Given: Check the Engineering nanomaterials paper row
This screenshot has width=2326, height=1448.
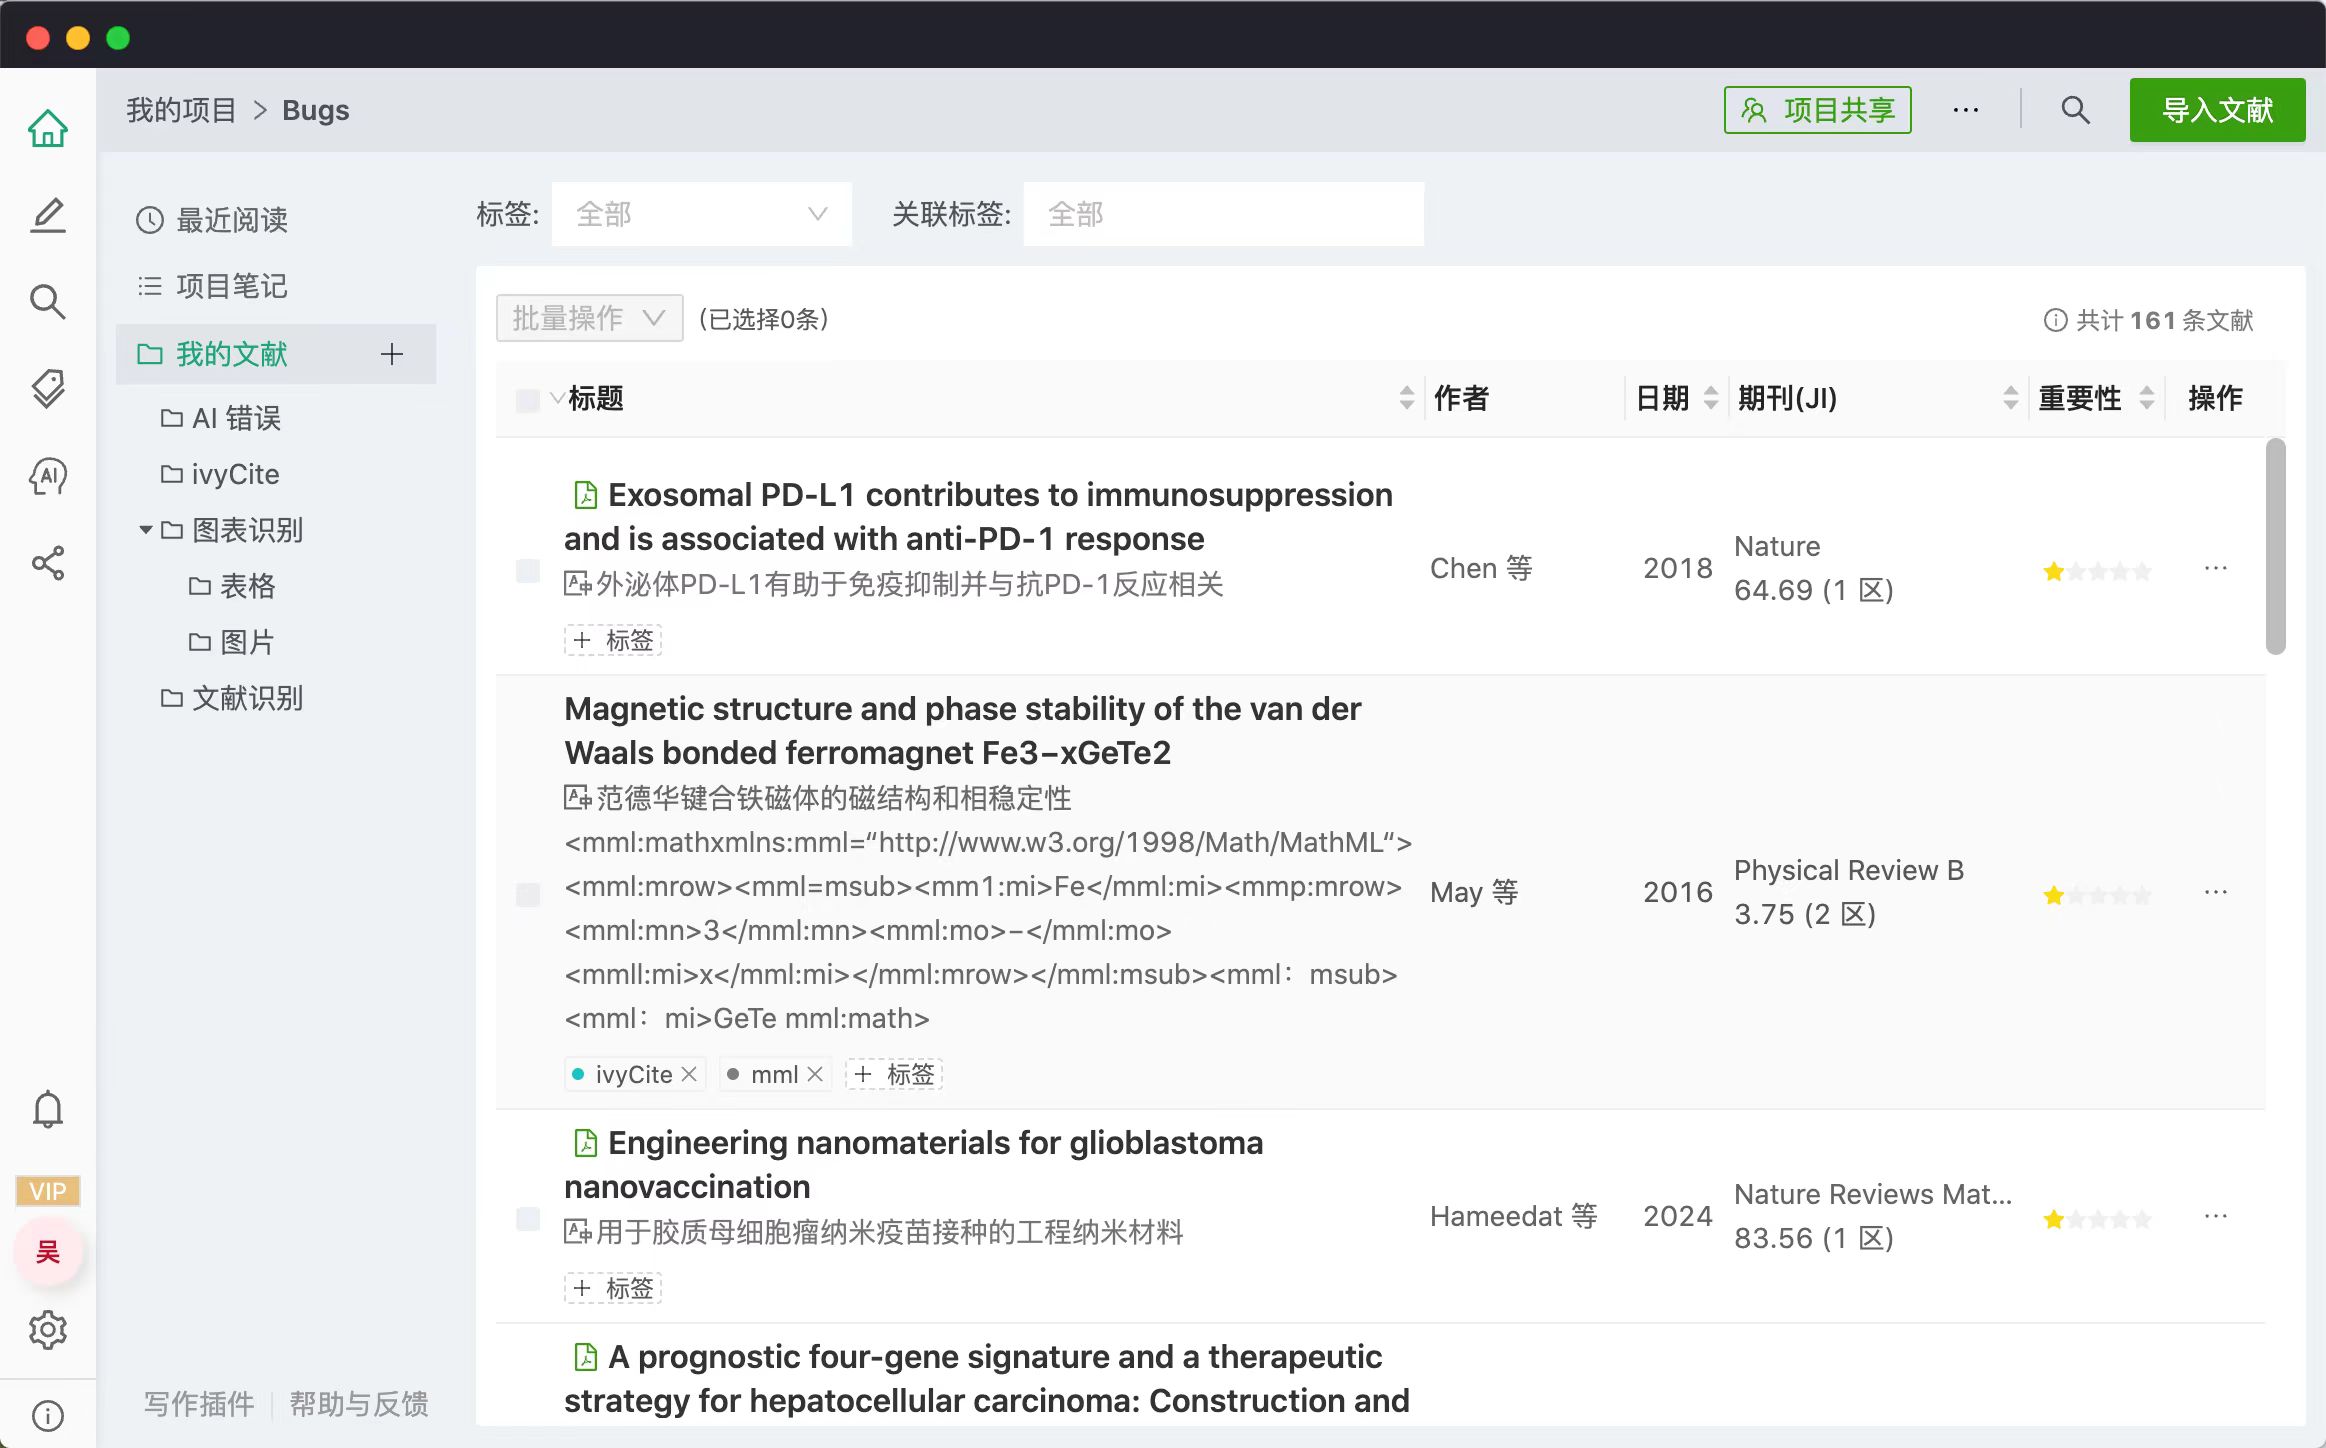Looking at the screenshot, I should pos(527,1219).
